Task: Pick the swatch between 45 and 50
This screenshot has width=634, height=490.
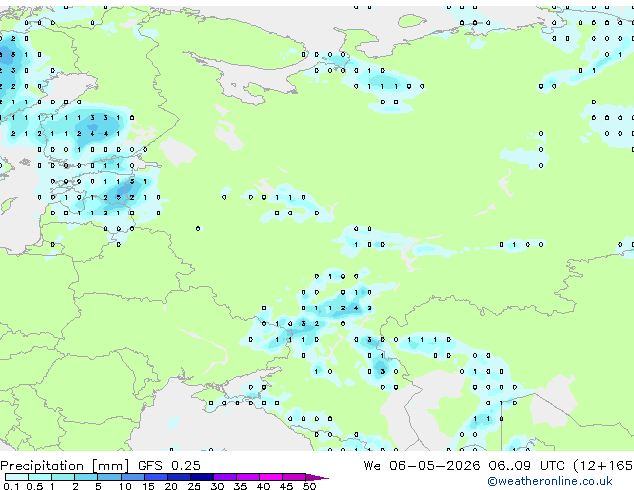Action: [x=294, y=477]
